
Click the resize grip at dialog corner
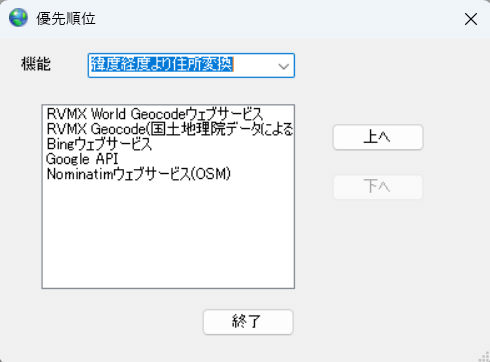[x=484, y=356]
